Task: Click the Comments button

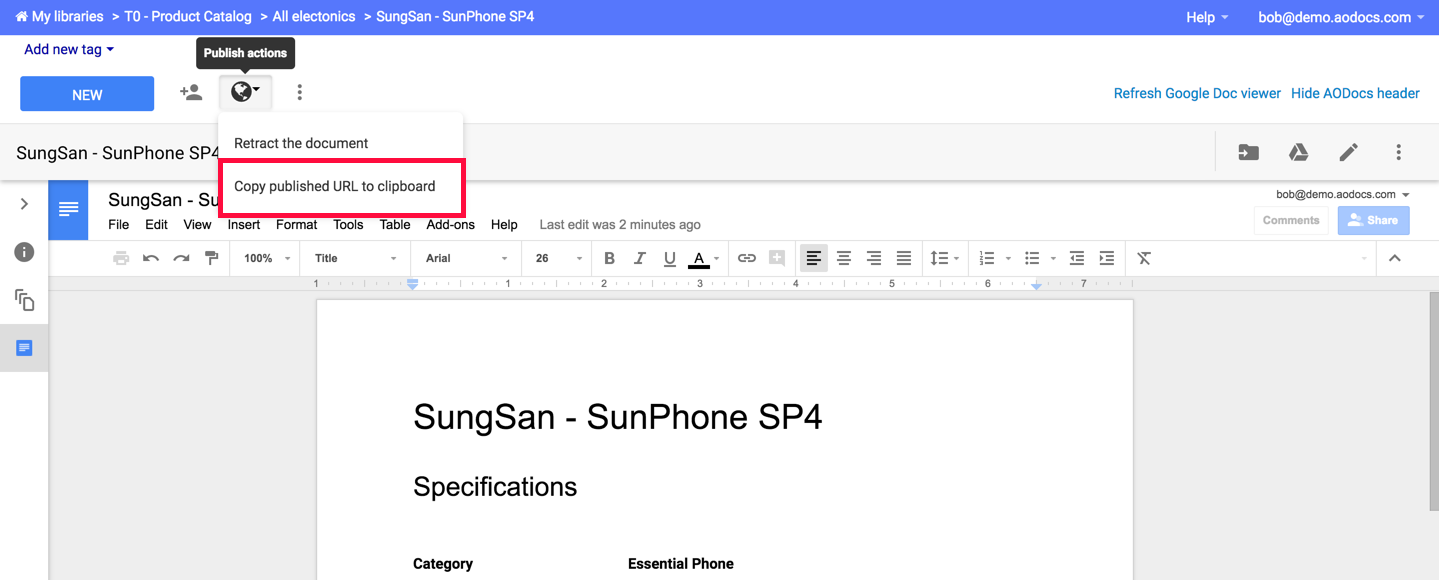Action: pos(1291,220)
